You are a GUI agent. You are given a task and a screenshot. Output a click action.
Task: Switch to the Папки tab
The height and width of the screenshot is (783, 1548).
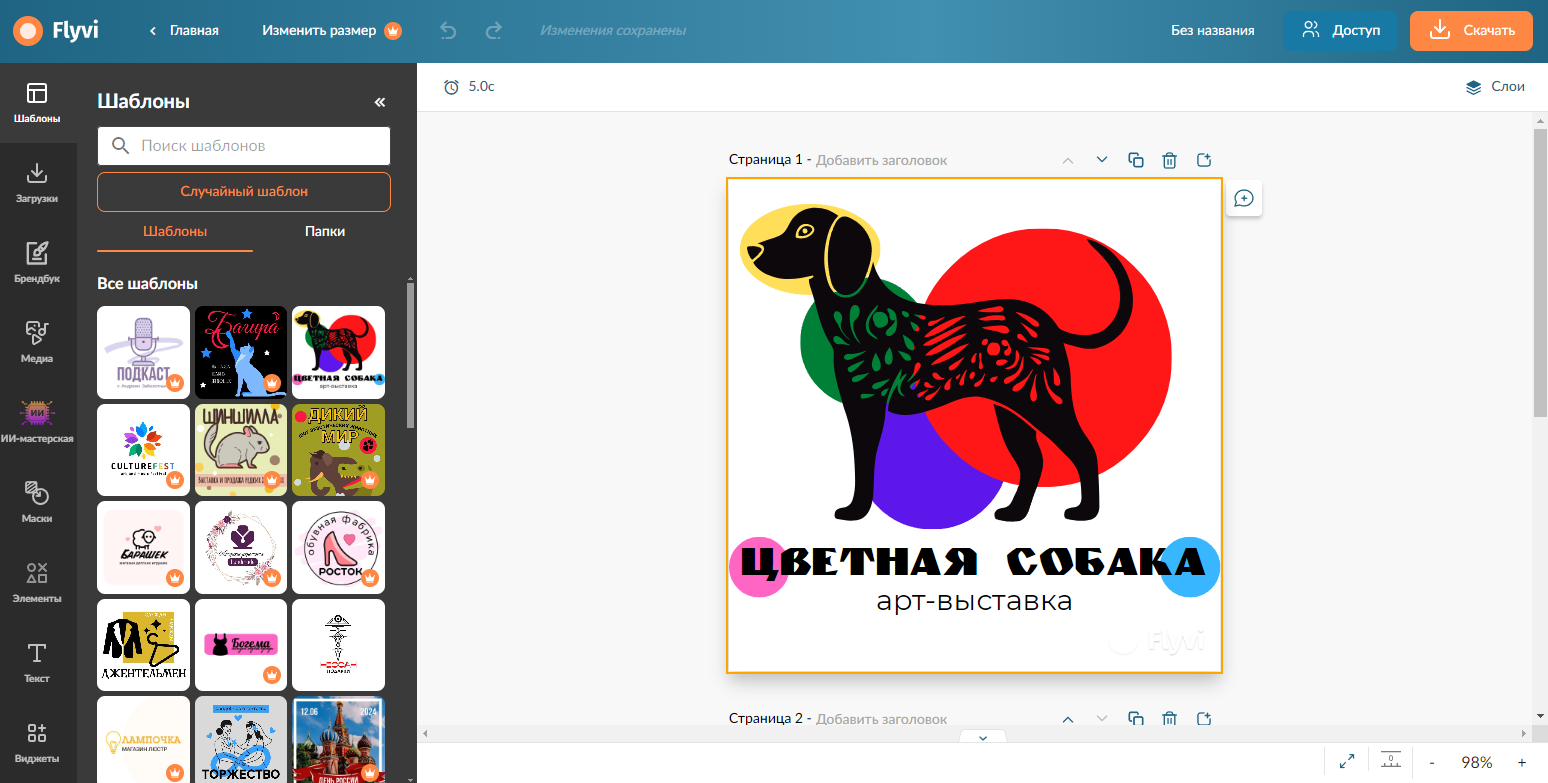[x=325, y=231]
